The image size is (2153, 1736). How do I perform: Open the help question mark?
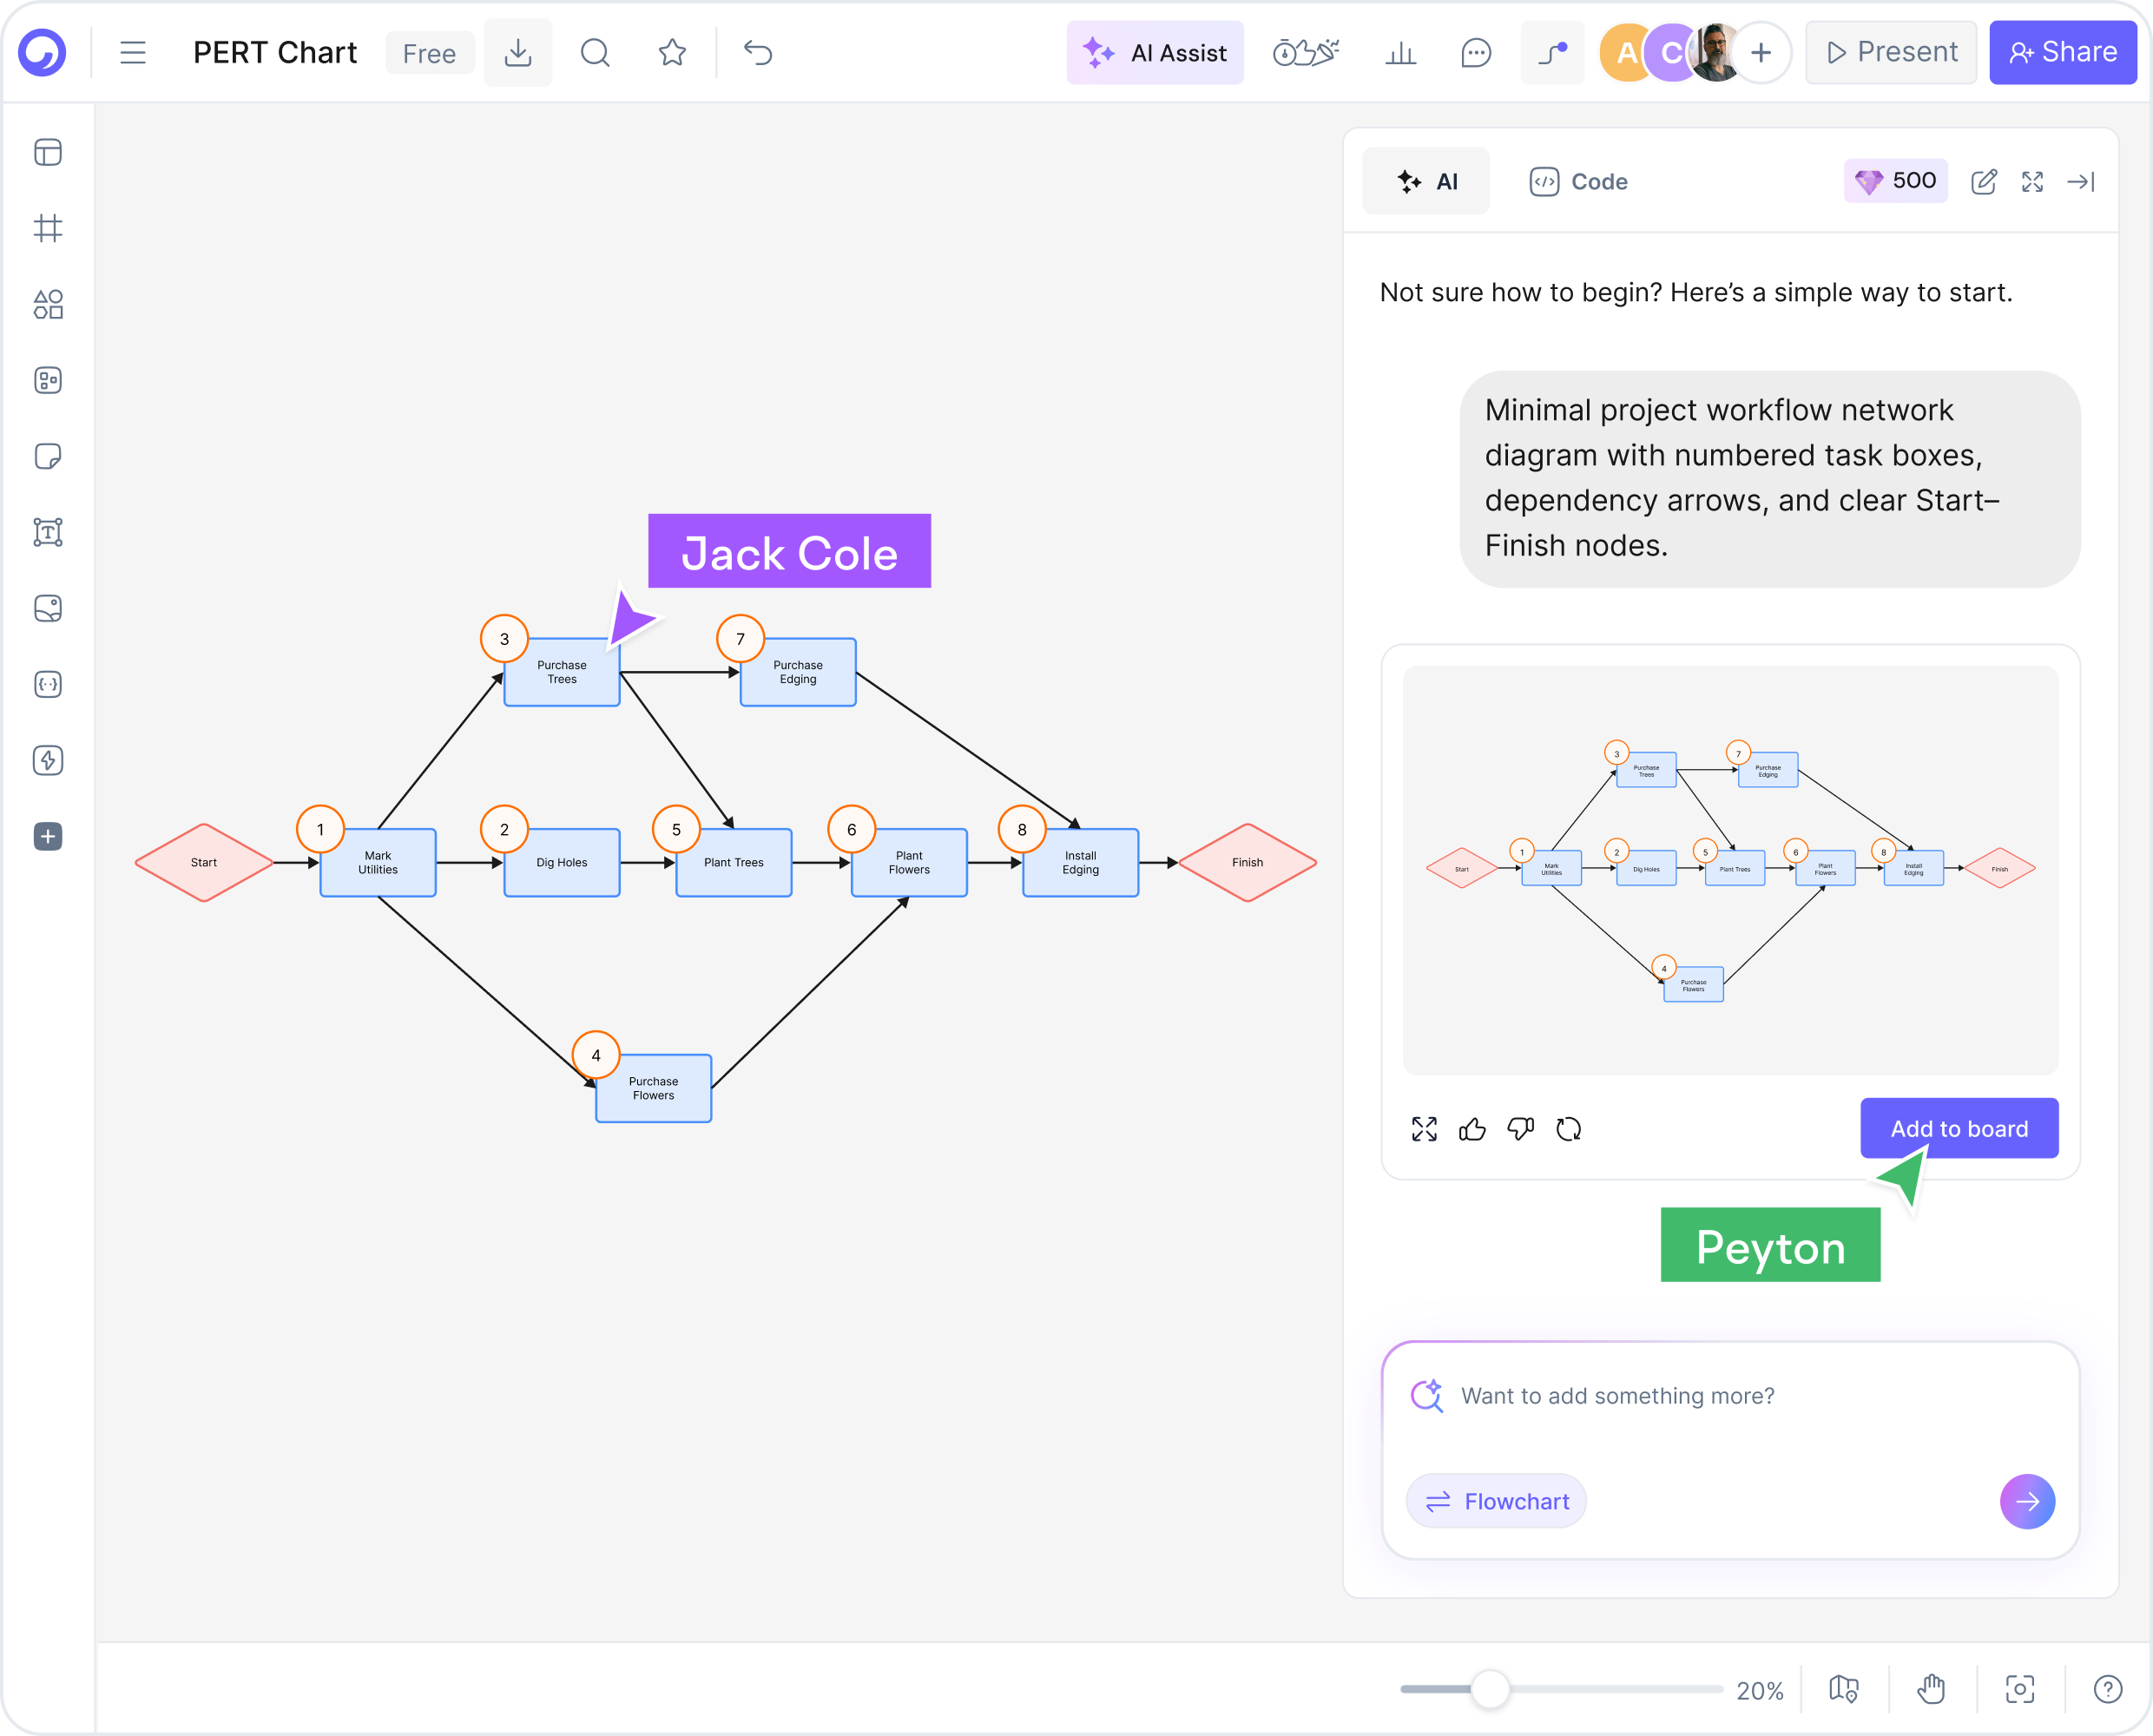point(2107,1689)
